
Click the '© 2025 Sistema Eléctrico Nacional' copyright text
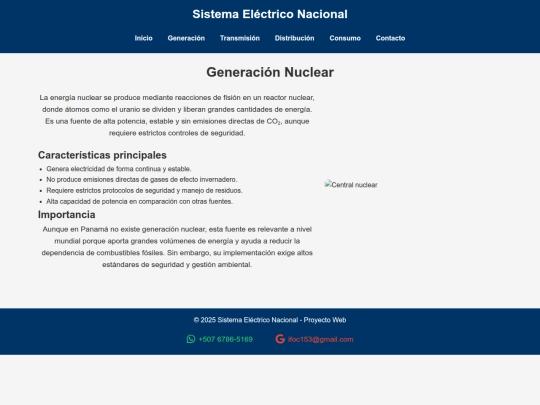[270, 320]
